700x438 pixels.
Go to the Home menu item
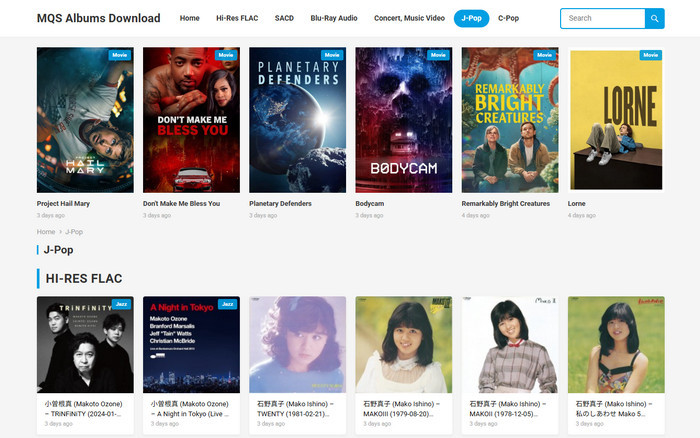pos(189,18)
